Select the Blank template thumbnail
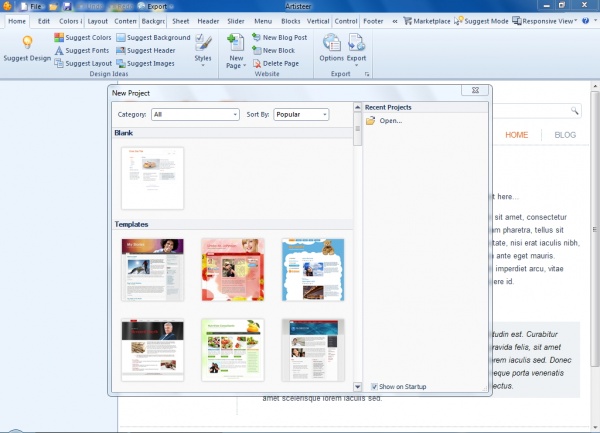The height and width of the screenshot is (433, 600). pos(153,178)
